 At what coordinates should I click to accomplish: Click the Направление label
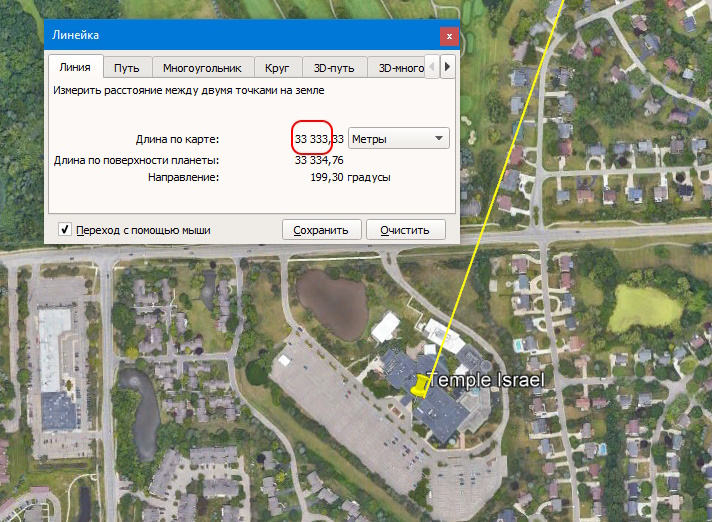click(183, 177)
